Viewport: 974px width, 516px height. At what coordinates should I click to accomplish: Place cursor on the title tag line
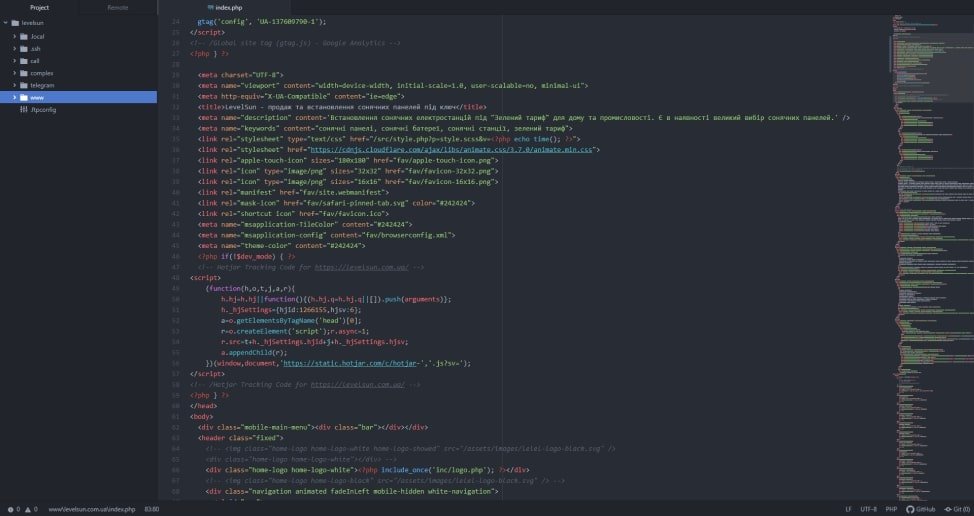[342, 107]
